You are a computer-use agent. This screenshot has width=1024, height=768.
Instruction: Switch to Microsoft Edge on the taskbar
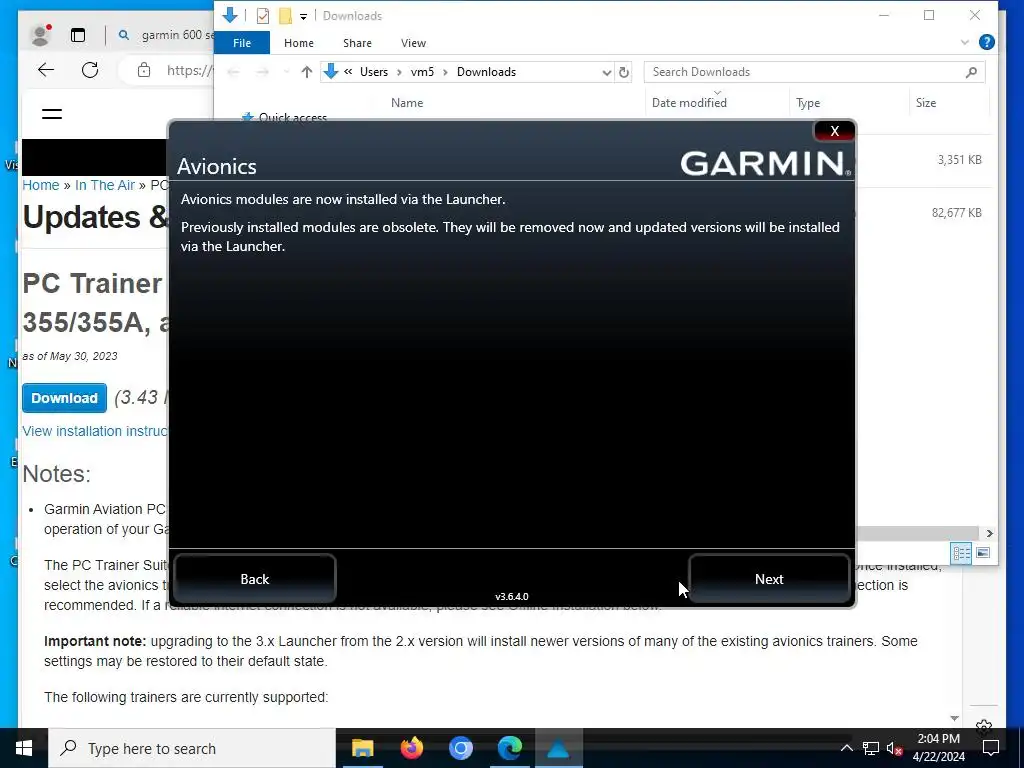coord(509,748)
